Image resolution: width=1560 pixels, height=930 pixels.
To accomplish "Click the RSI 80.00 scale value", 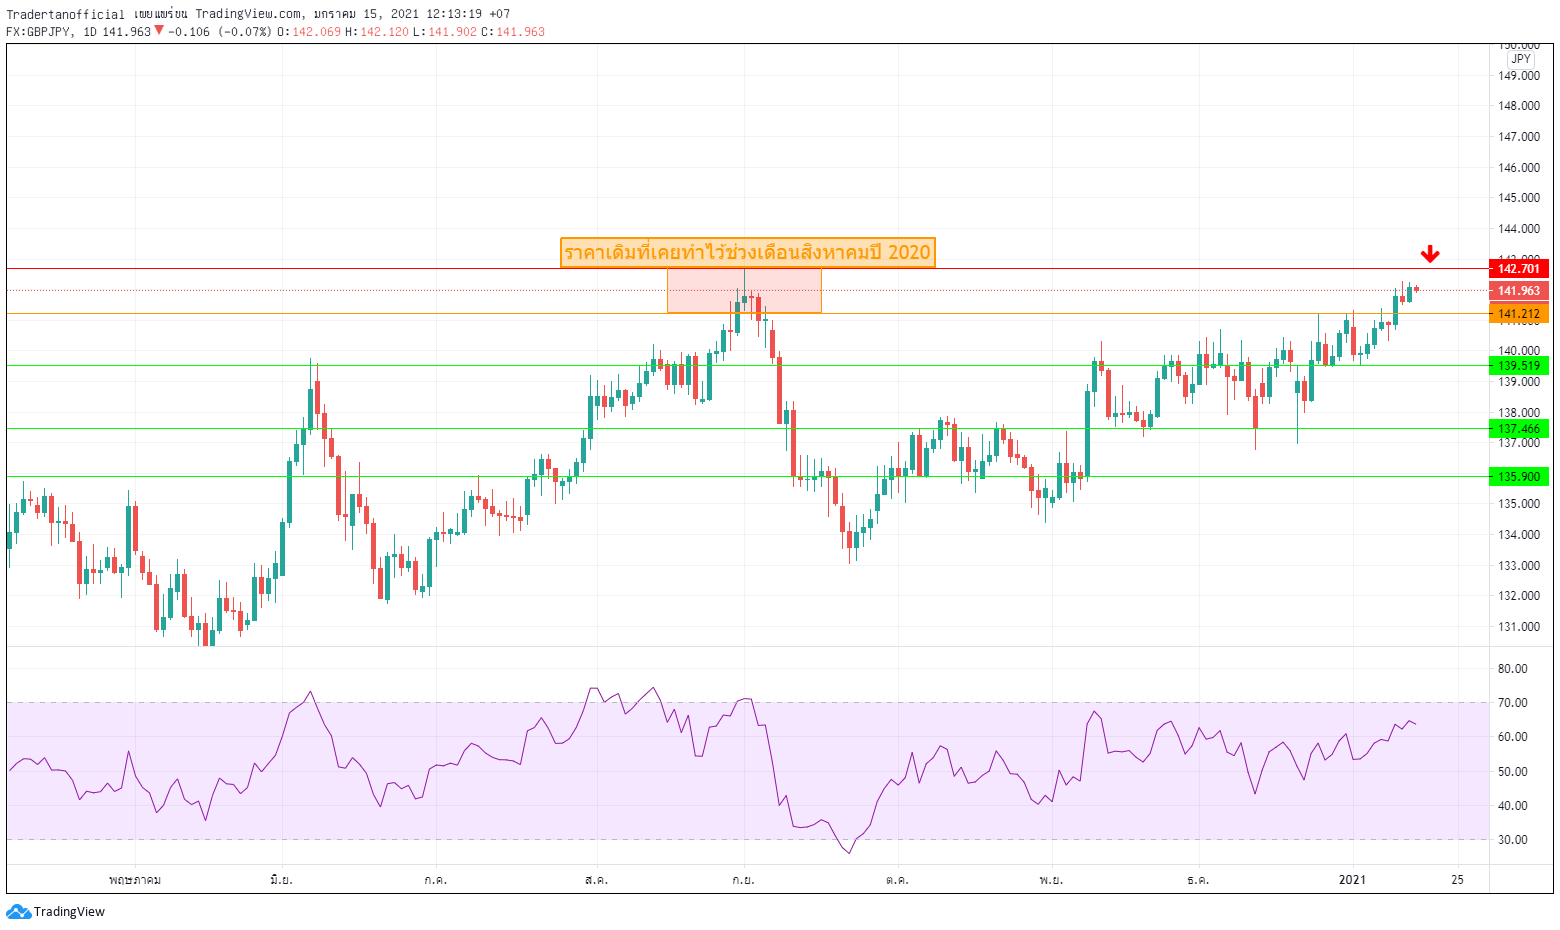I will tap(1513, 669).
